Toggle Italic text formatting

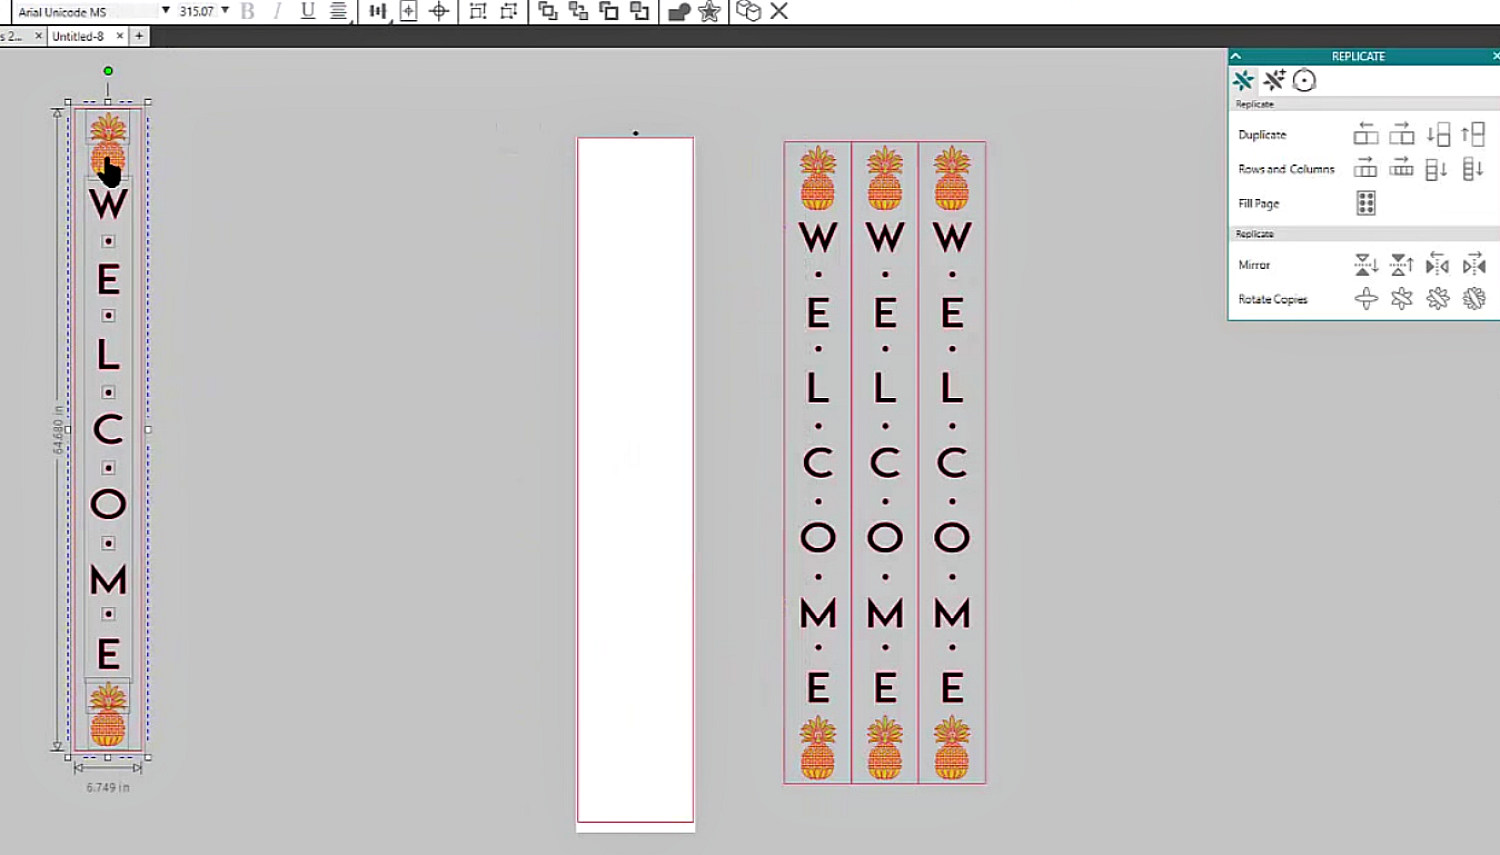coord(277,11)
